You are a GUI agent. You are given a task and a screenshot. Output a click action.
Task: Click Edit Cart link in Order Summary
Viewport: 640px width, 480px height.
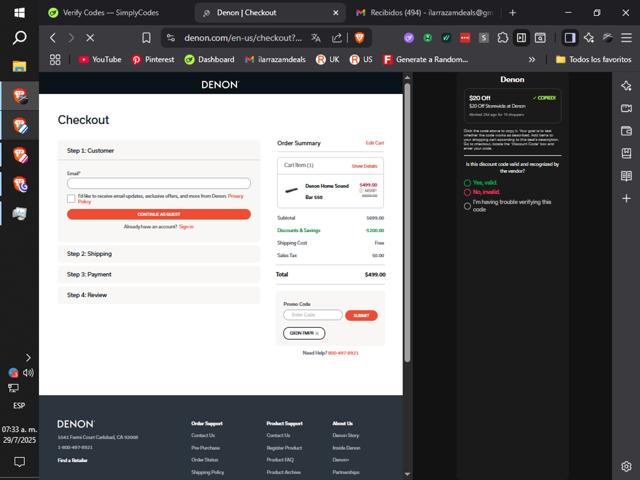click(375, 143)
